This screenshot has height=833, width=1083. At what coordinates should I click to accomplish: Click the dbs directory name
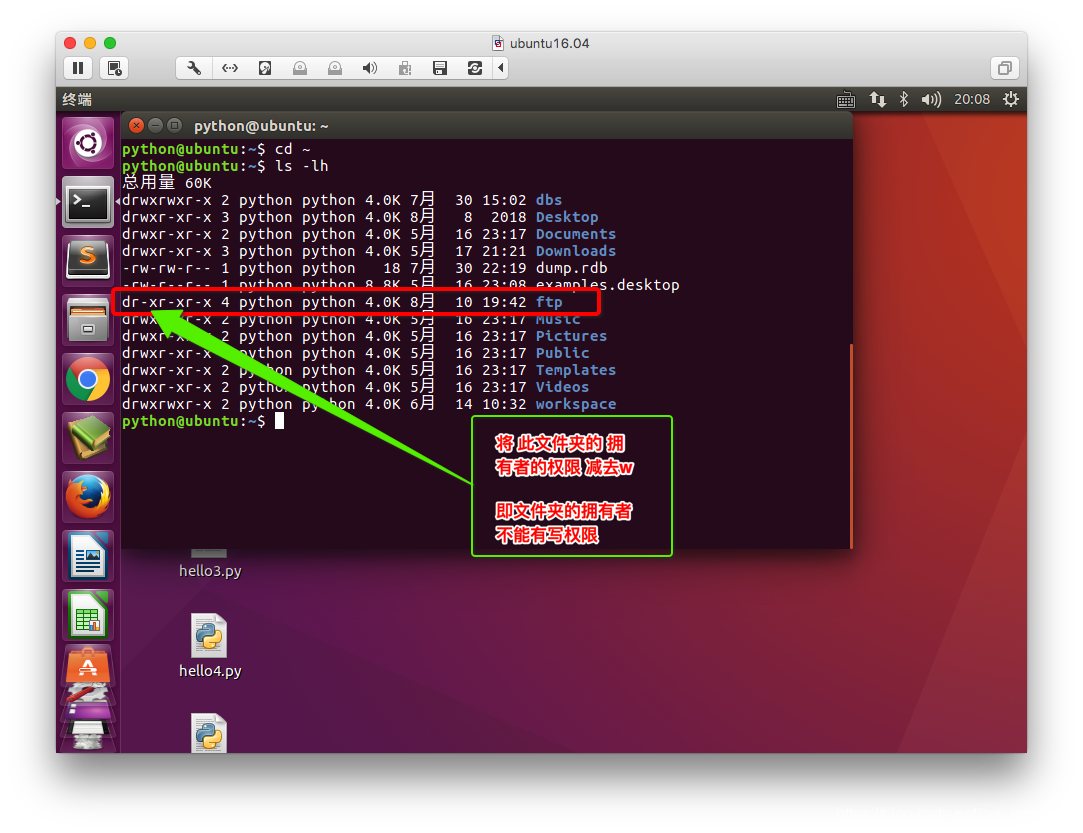click(x=549, y=200)
